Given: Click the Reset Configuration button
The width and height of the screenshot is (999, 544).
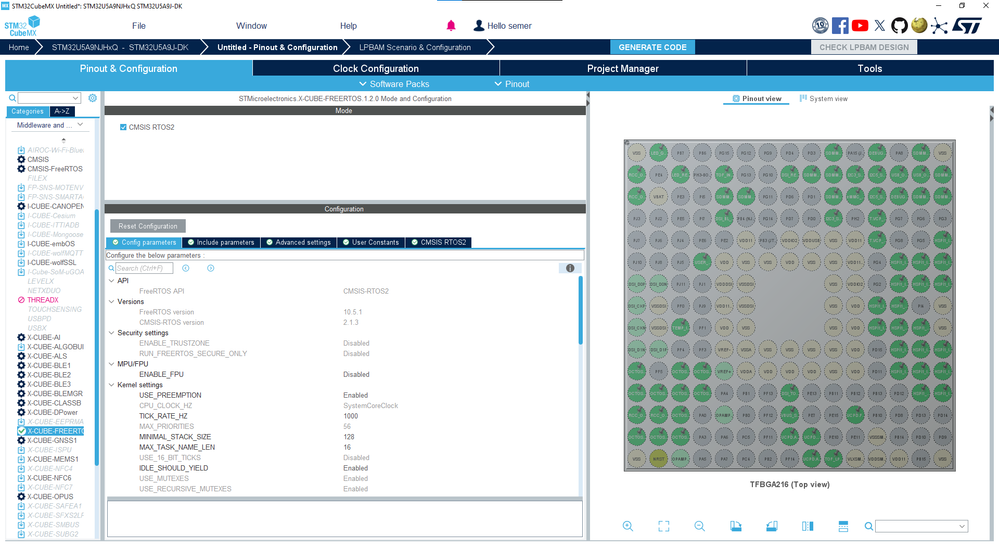Looking at the screenshot, I should point(148,226).
